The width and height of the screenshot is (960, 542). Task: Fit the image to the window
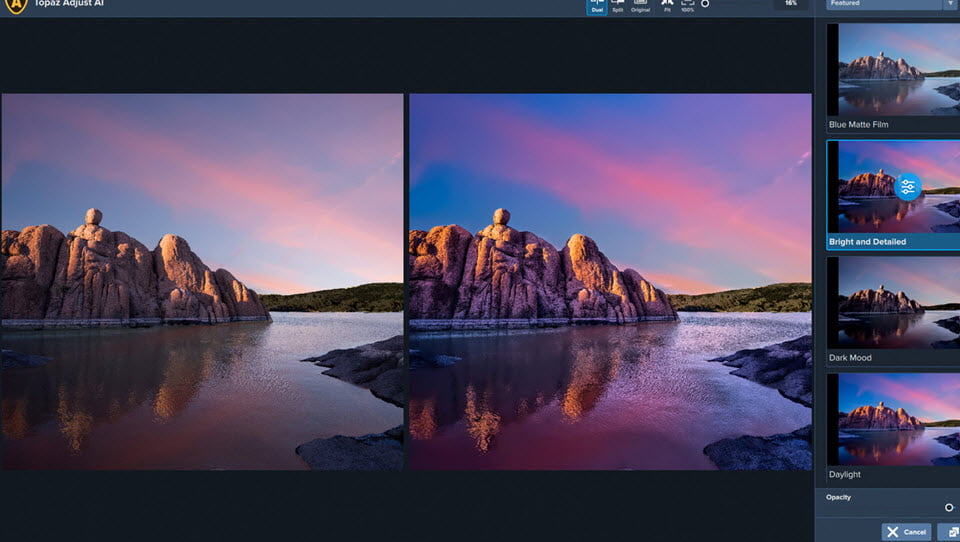(x=667, y=6)
